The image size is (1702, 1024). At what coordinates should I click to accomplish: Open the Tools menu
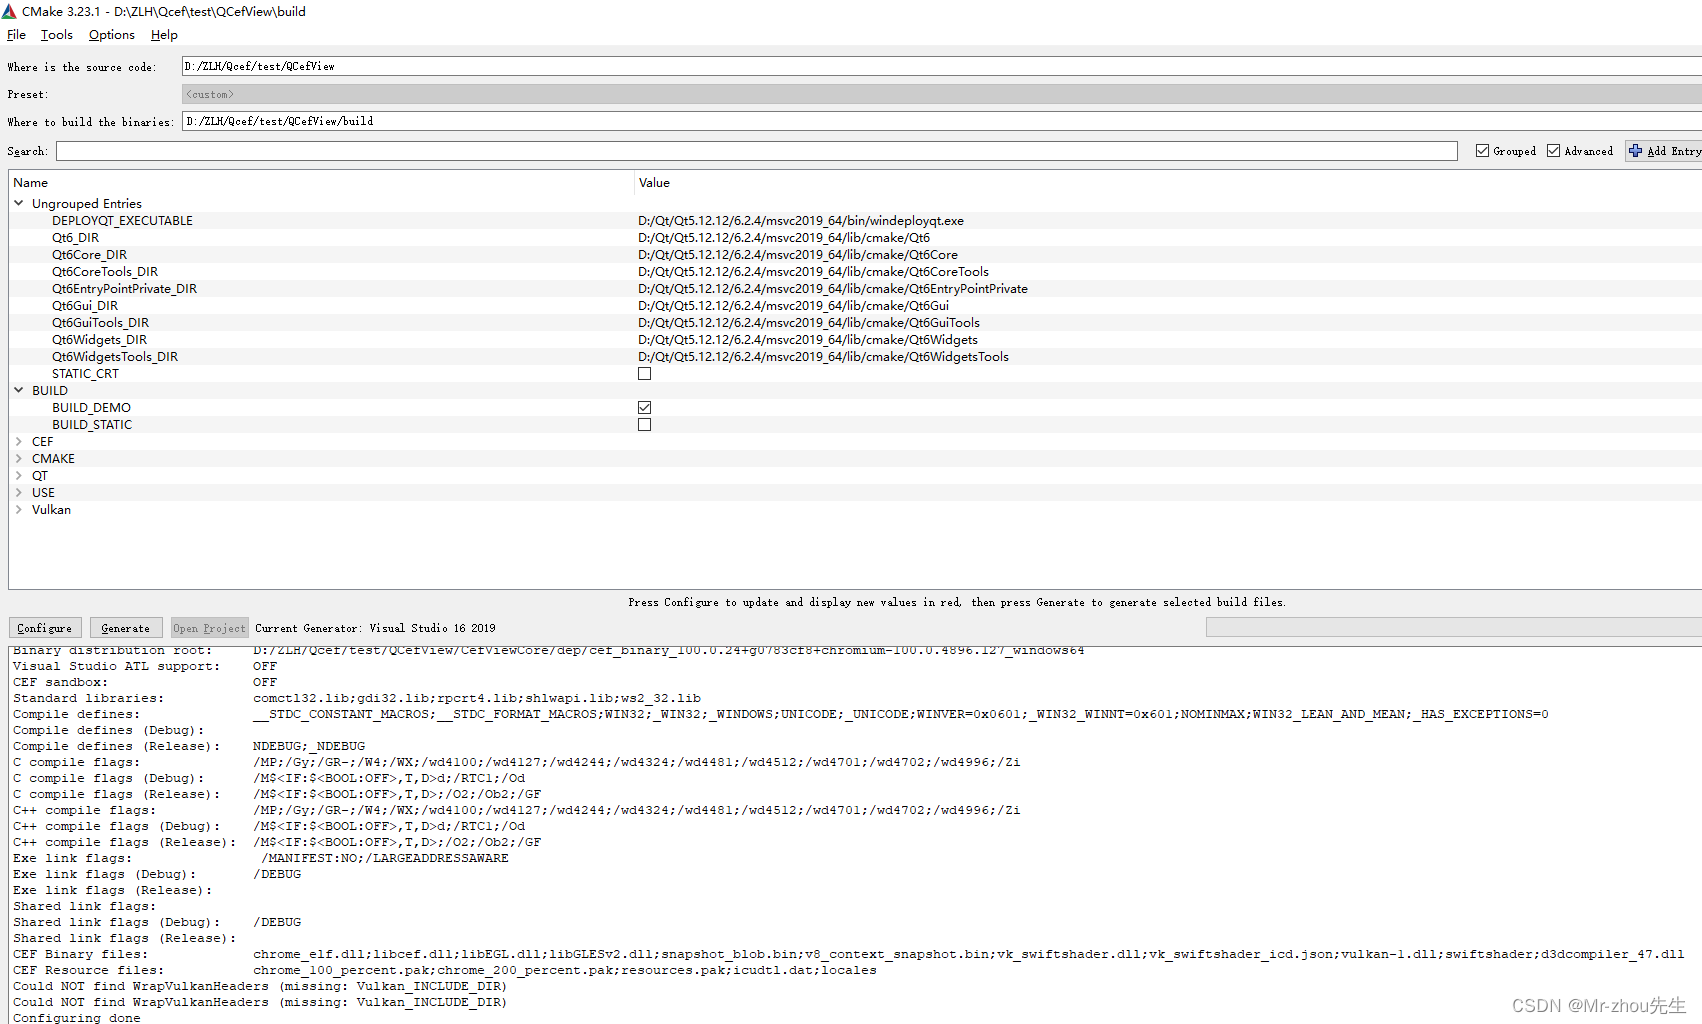click(x=56, y=34)
